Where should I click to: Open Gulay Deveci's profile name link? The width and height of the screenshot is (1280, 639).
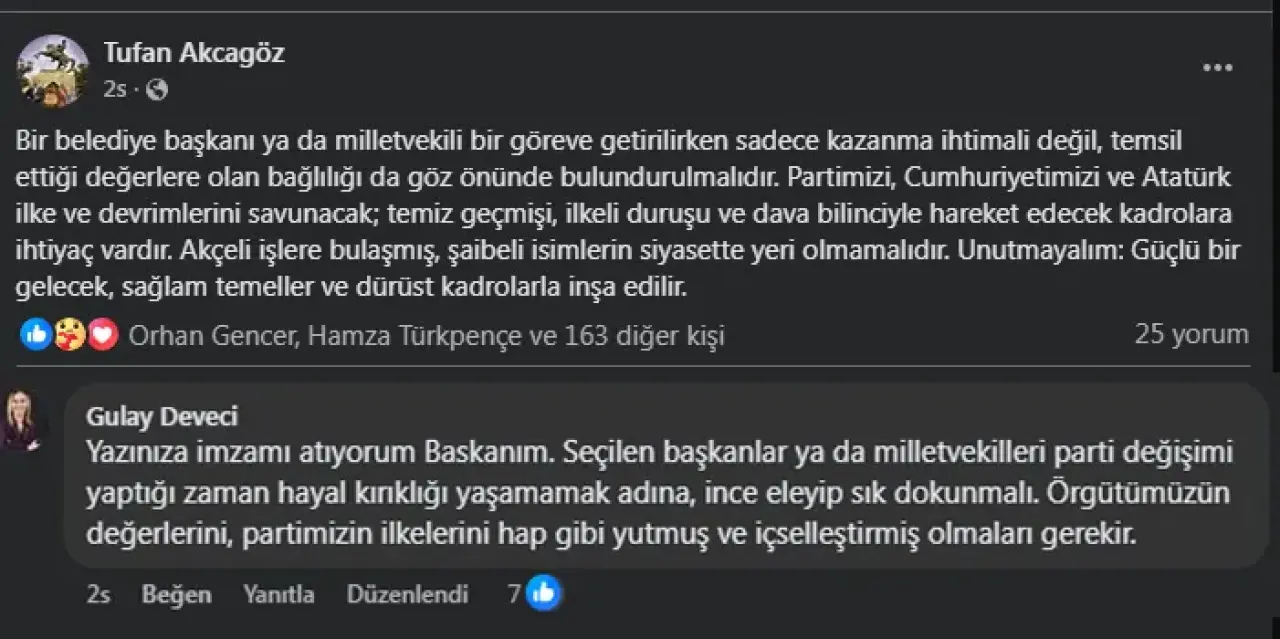point(162,416)
